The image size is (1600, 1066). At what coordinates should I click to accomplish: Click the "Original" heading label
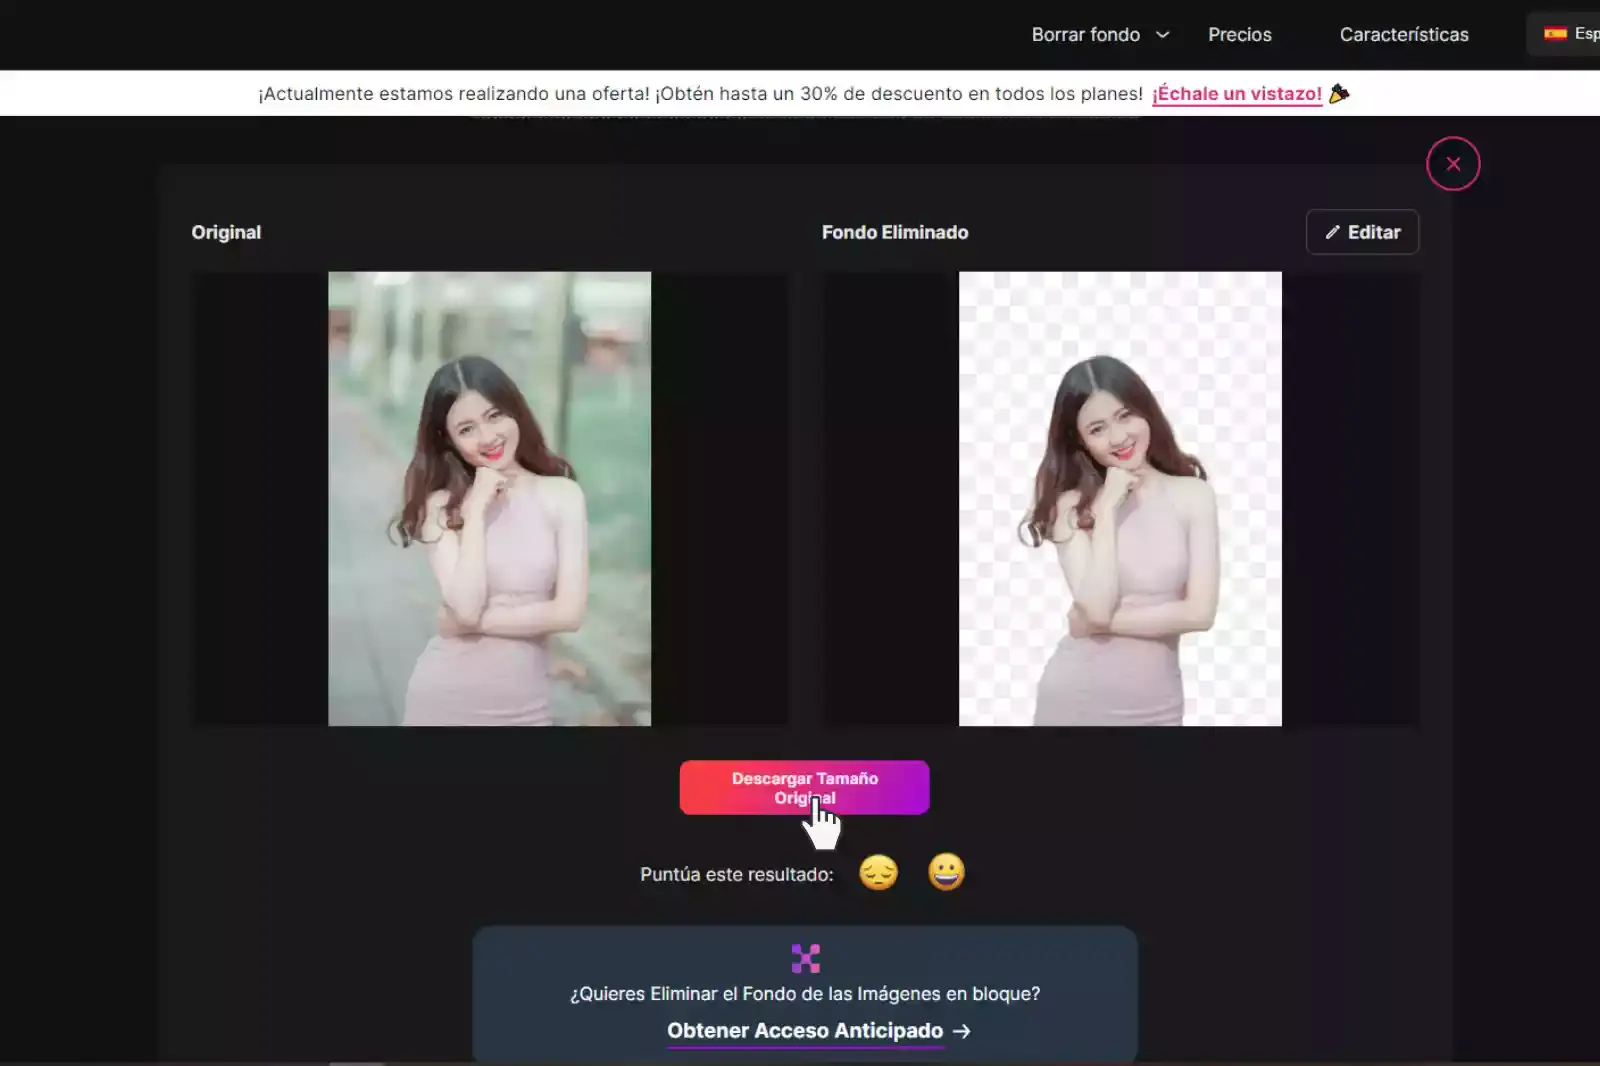point(226,232)
